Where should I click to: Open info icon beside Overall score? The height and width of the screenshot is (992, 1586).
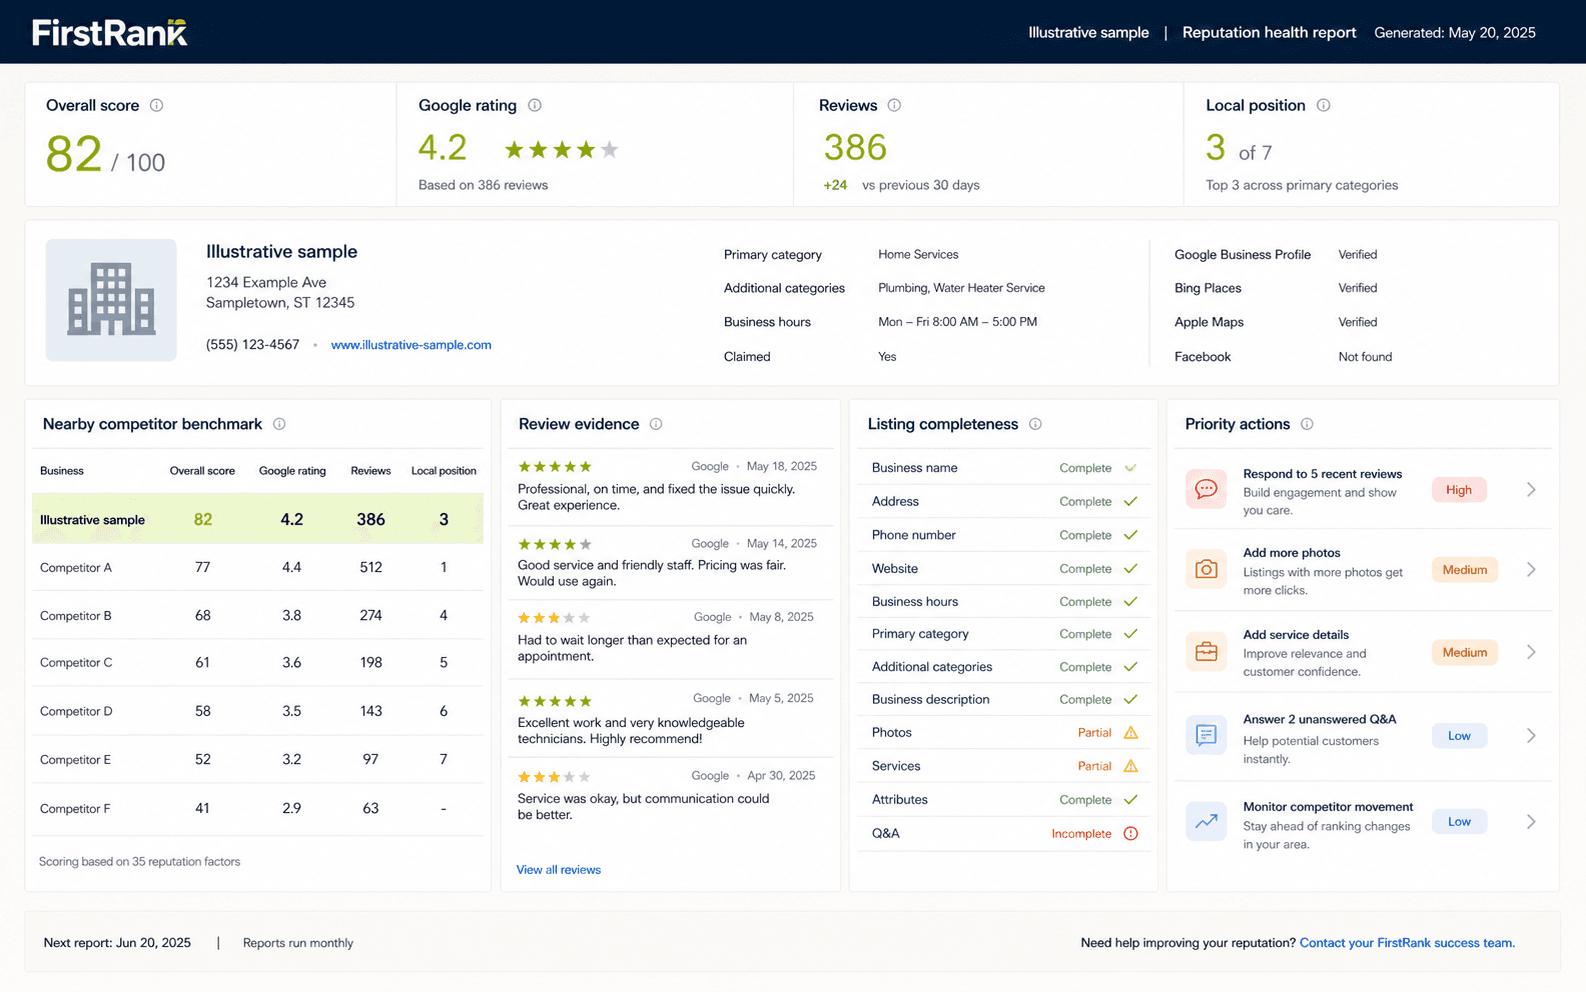tap(156, 105)
